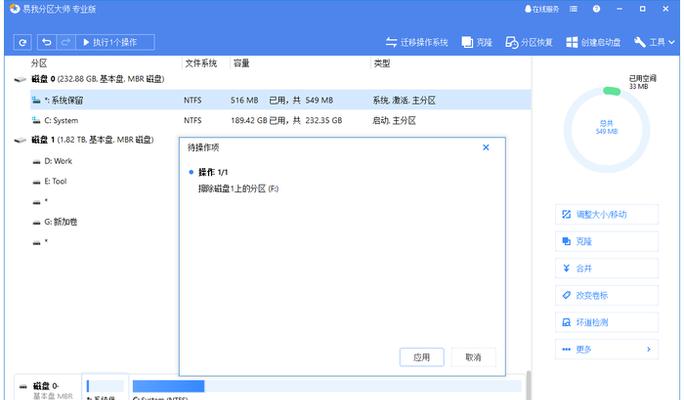This screenshot has width=684, height=400.
Task: Expand the 更多 more options
Action: coord(607,349)
